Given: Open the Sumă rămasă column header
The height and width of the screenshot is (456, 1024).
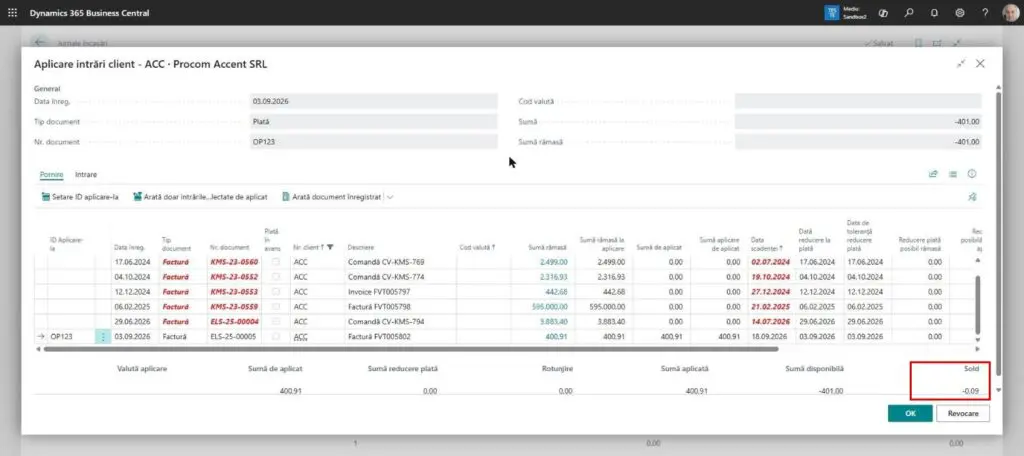Looking at the screenshot, I should [548, 248].
